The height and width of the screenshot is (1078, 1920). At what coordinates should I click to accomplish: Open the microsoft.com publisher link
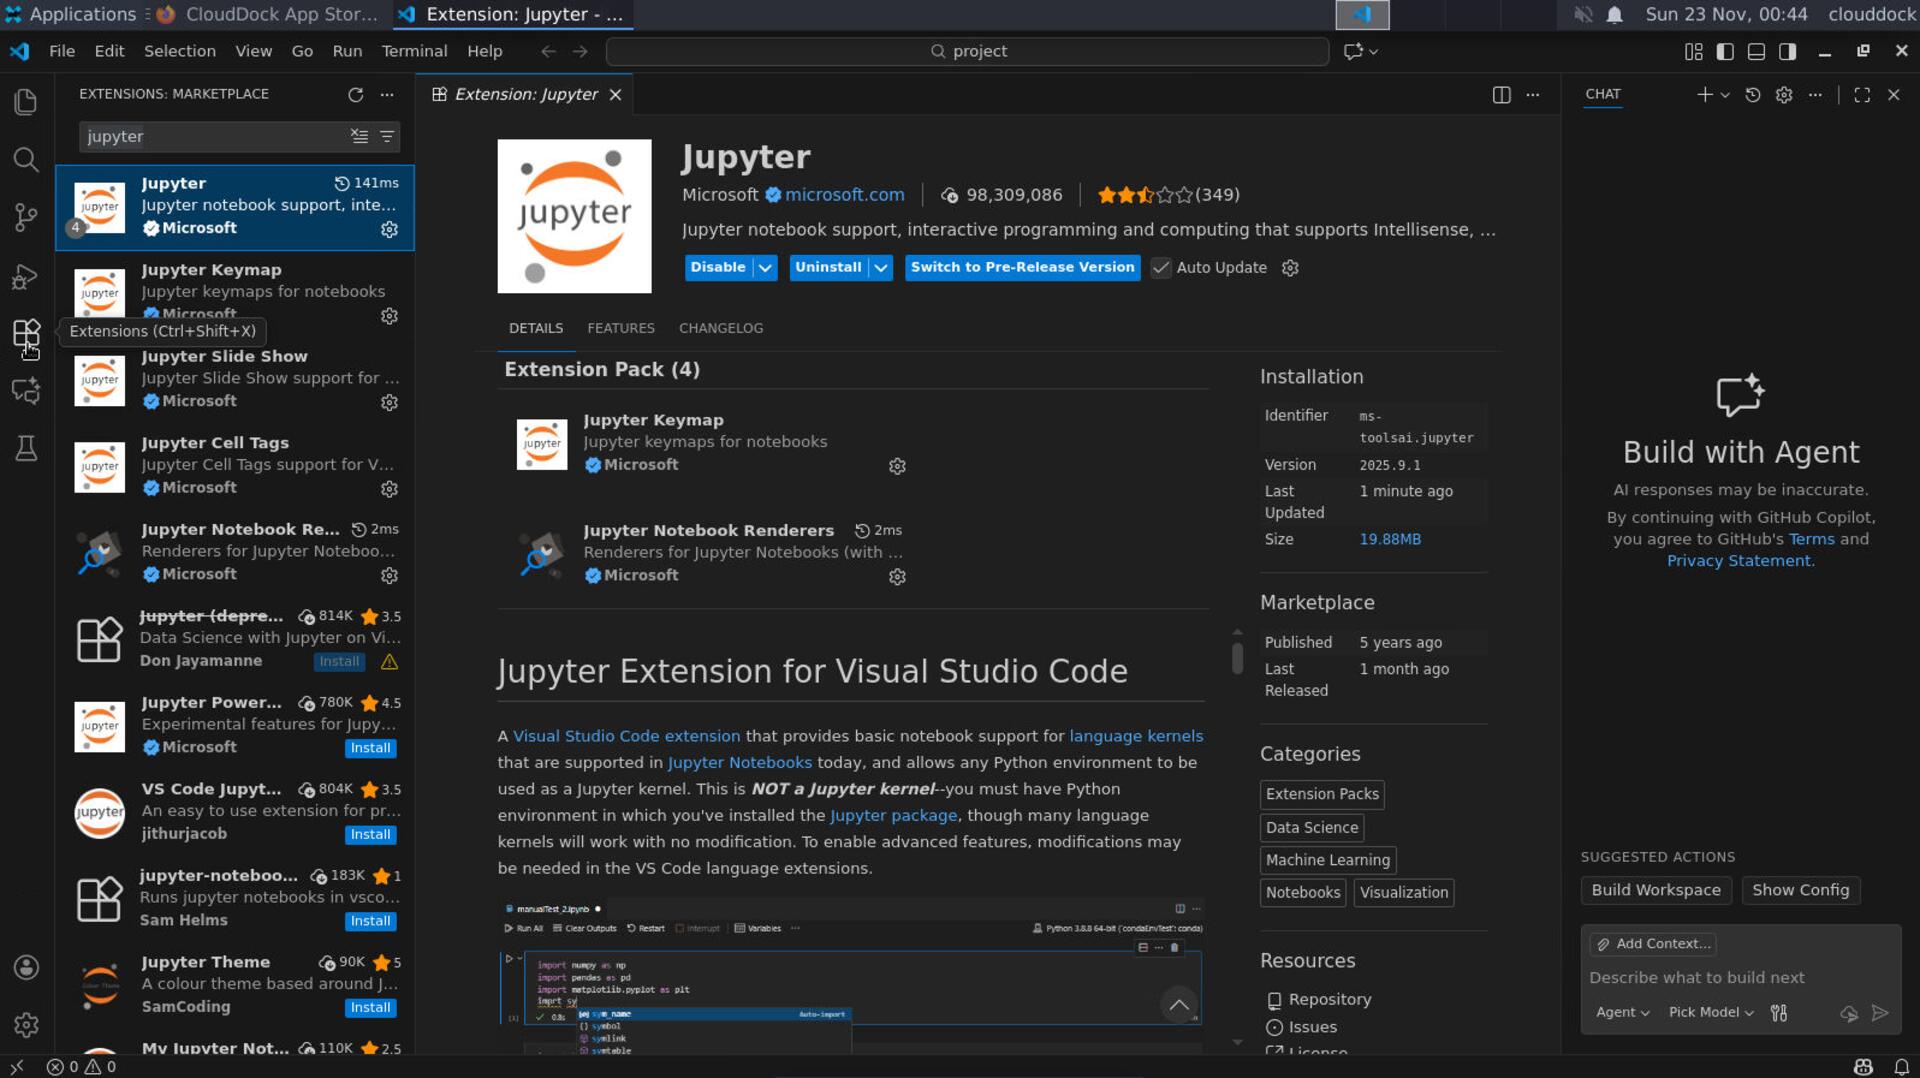coord(845,194)
